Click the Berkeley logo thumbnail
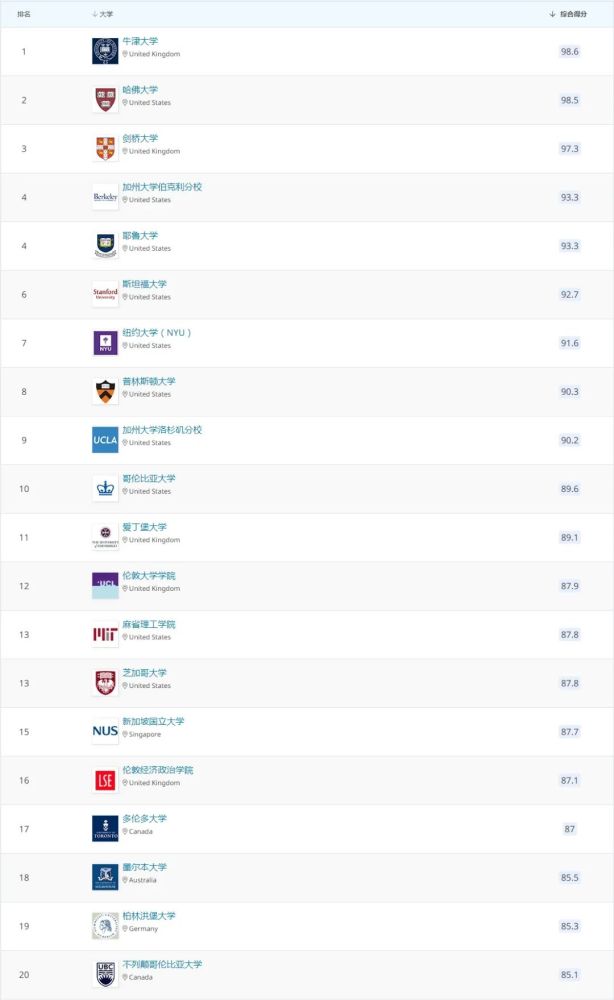This screenshot has width=614, height=1000. coord(105,197)
